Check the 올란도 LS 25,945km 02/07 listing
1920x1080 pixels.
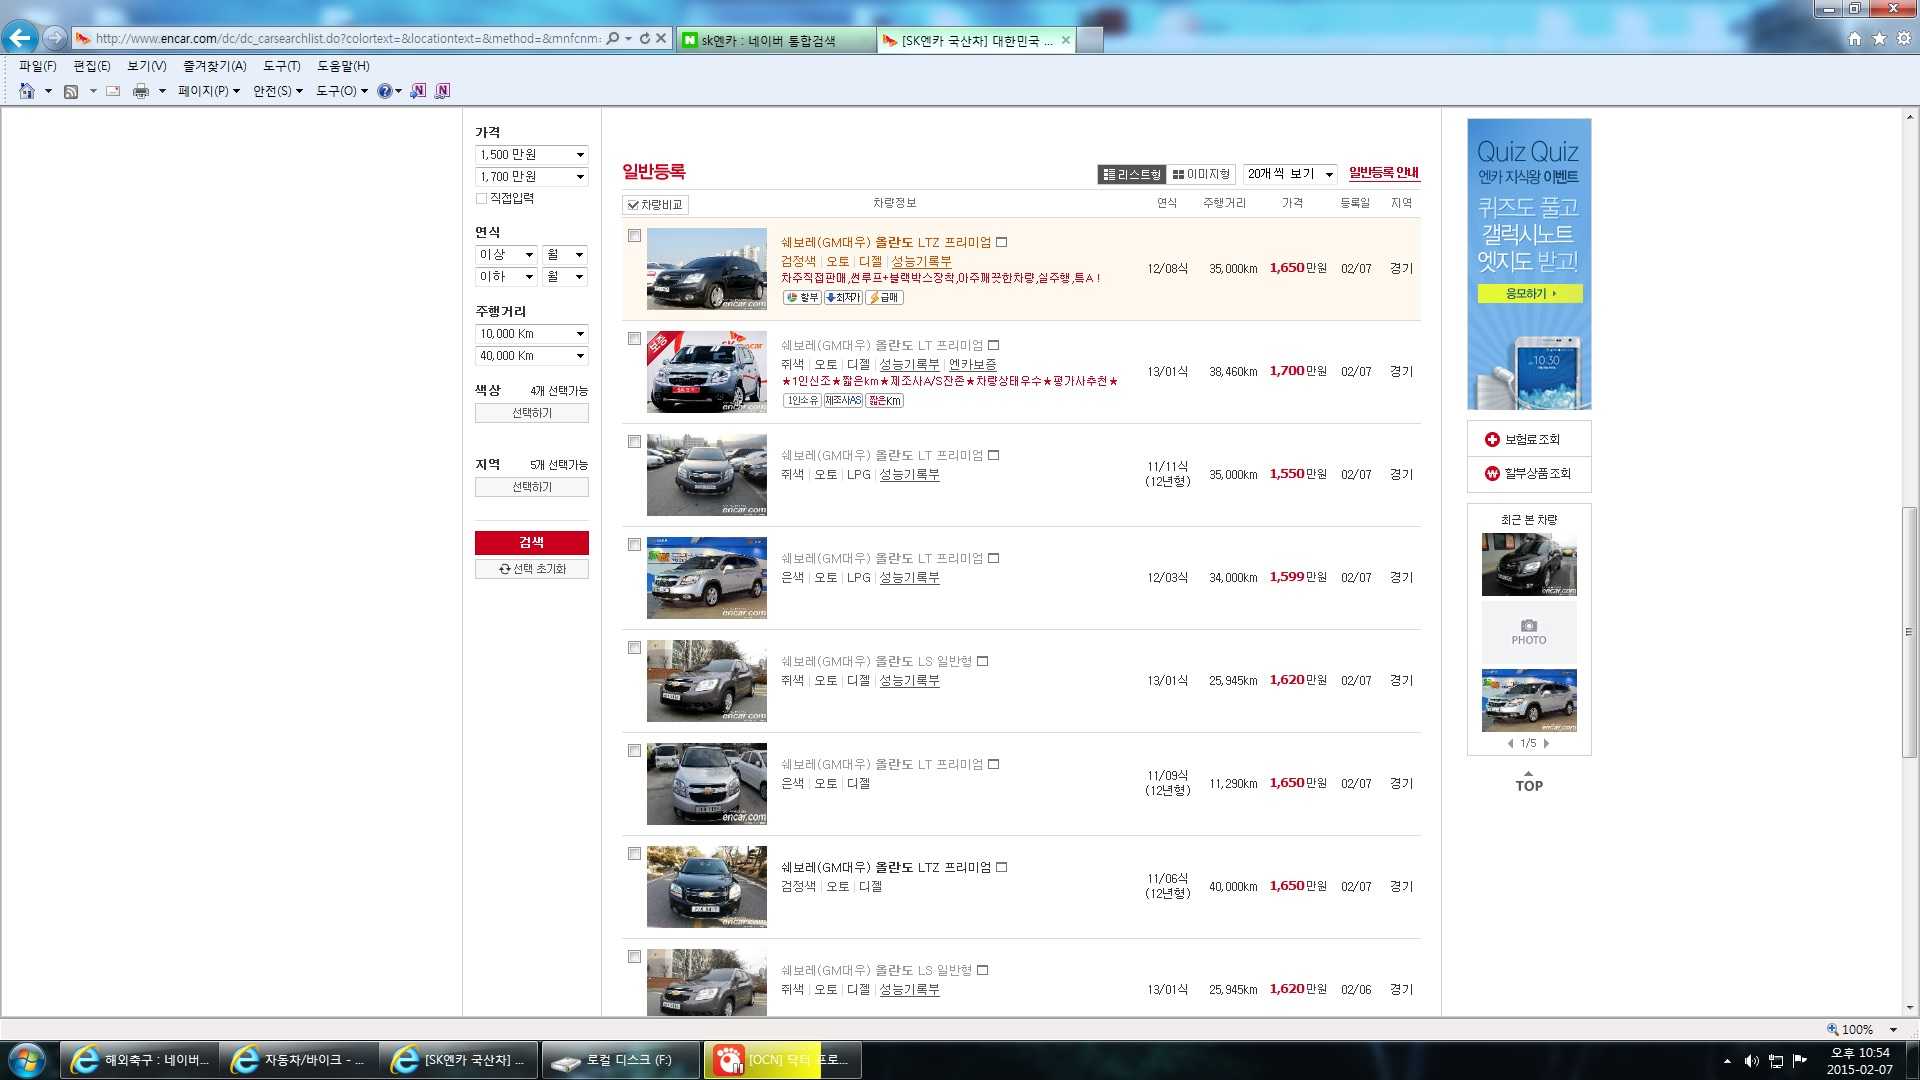pyautogui.click(x=634, y=648)
